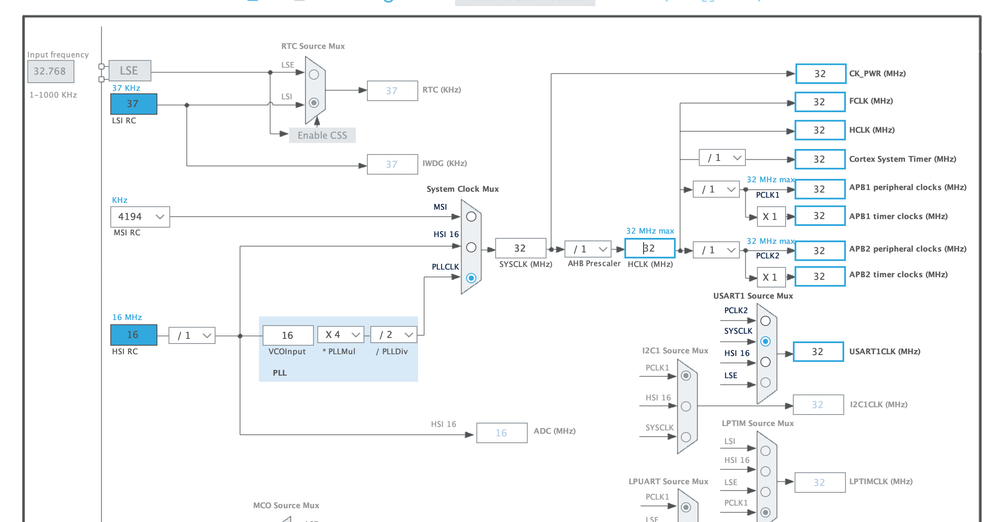
Task: Click the Enable CSS button
Action: point(322,135)
